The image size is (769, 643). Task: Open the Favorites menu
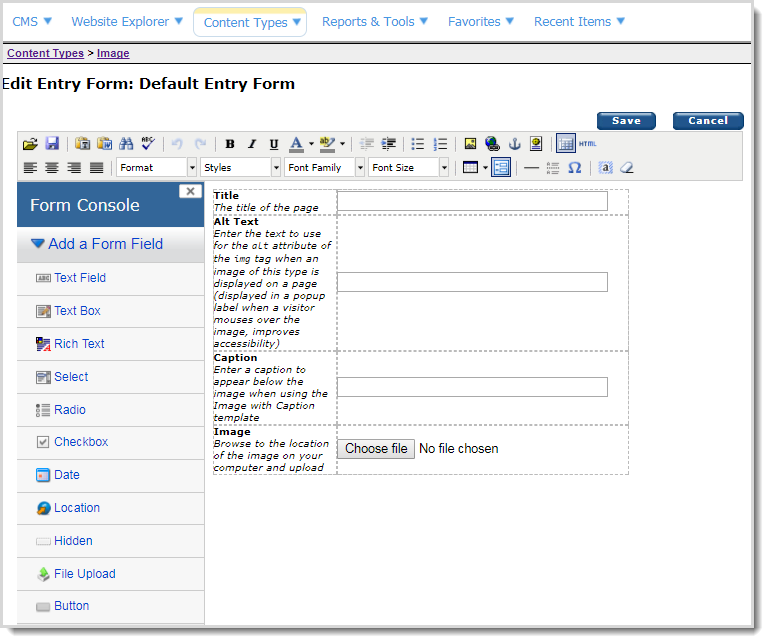(x=482, y=22)
